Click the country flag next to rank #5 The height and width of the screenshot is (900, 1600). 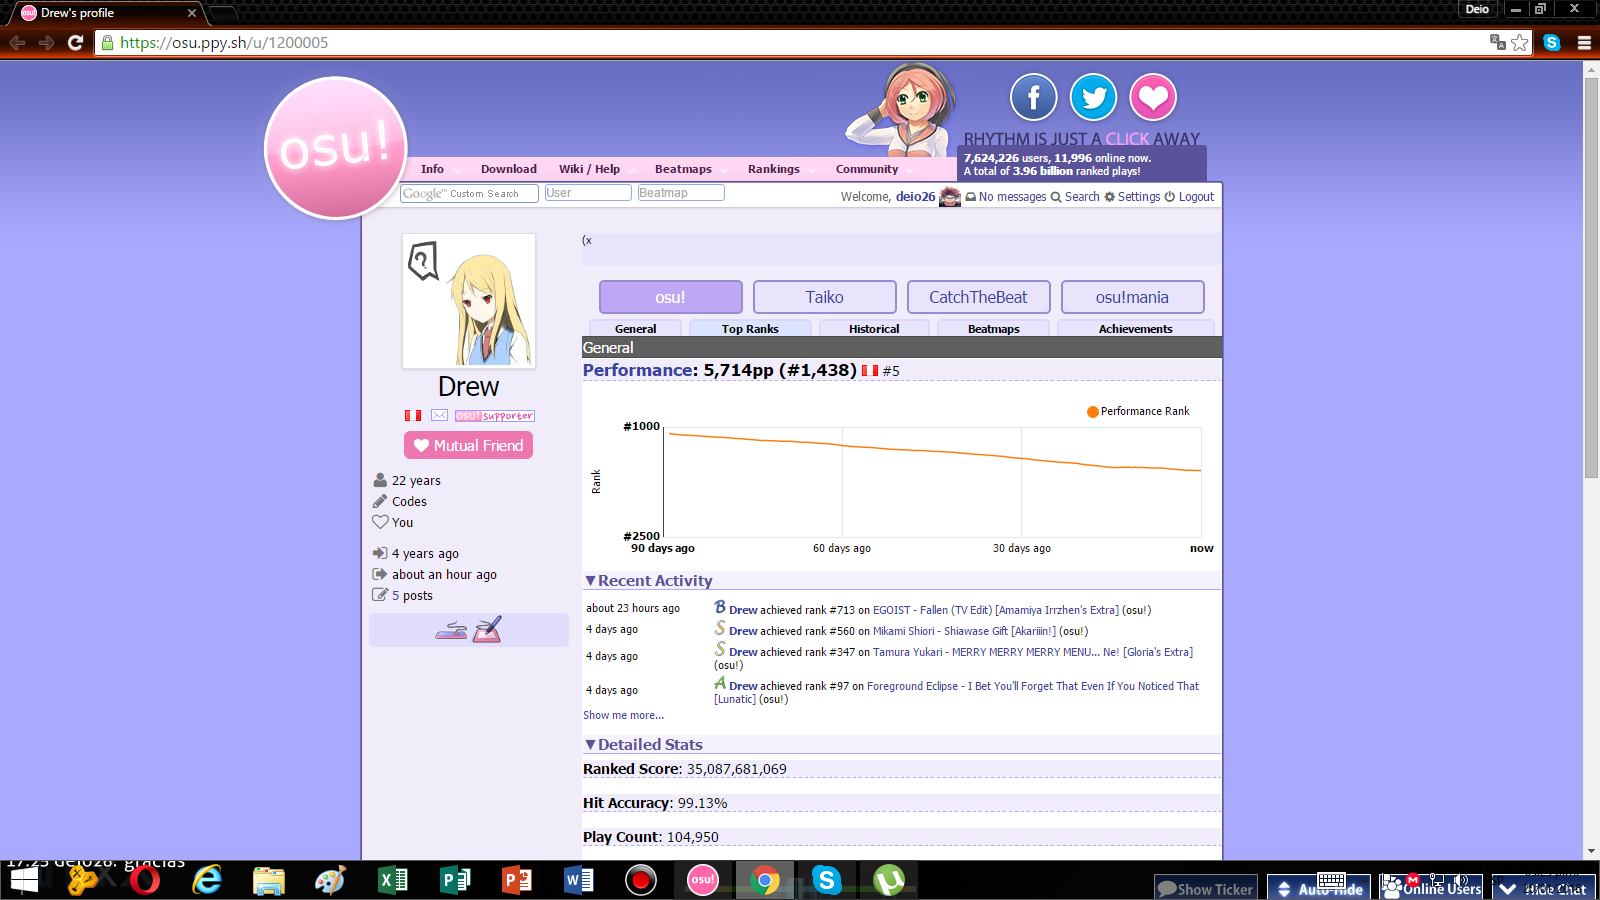click(870, 371)
